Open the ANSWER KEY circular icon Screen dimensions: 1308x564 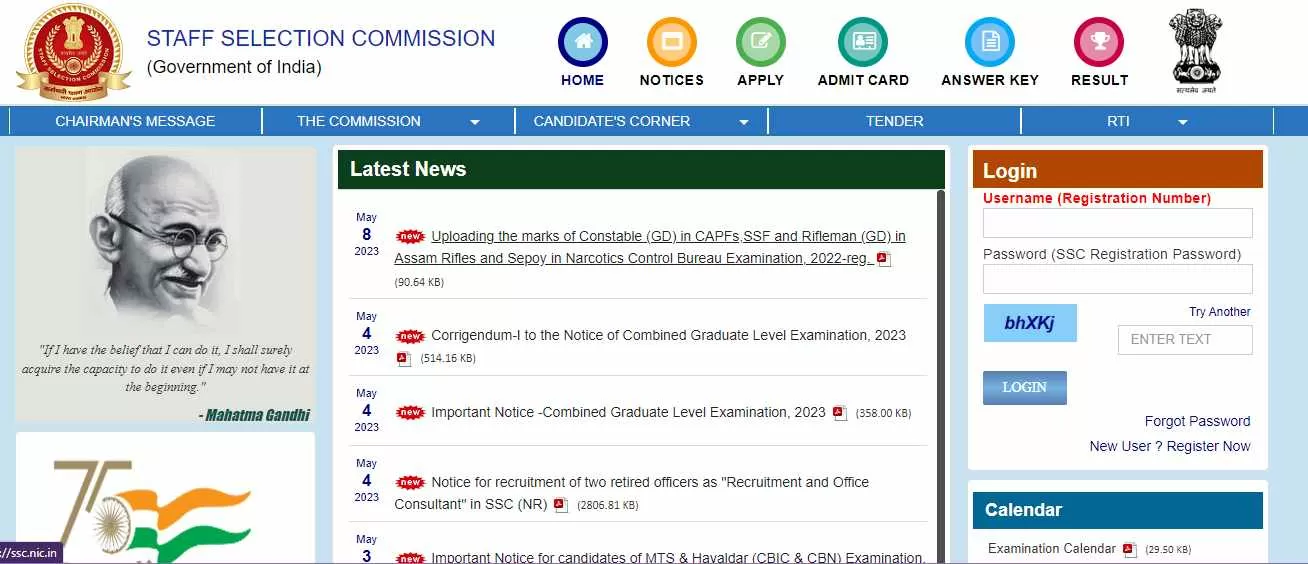(x=990, y=43)
